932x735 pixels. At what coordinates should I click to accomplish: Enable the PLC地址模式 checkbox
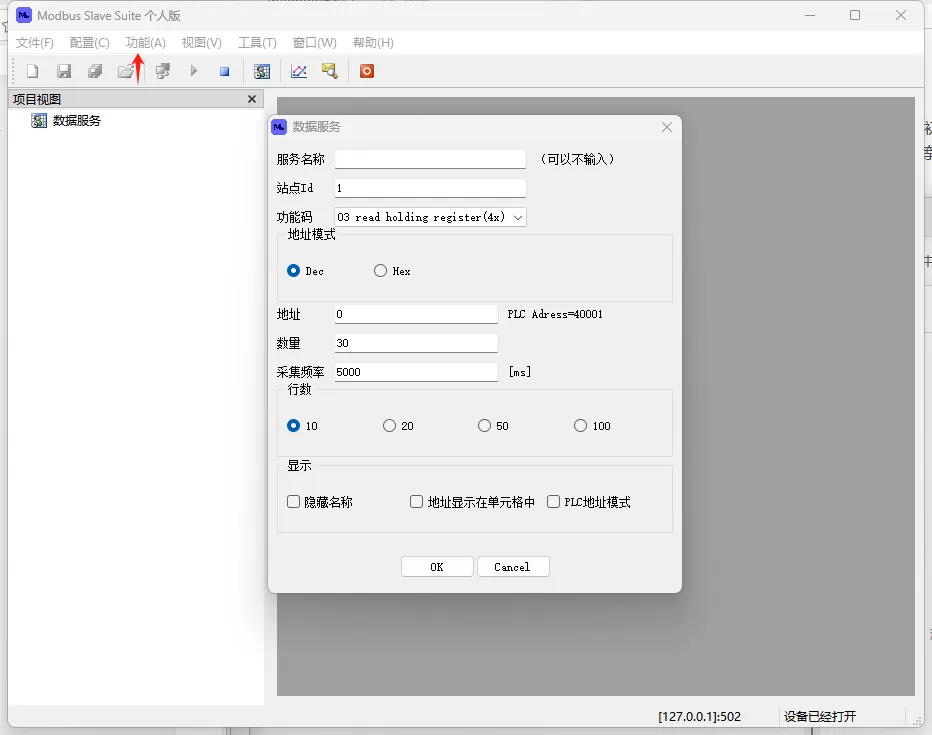pyautogui.click(x=553, y=501)
